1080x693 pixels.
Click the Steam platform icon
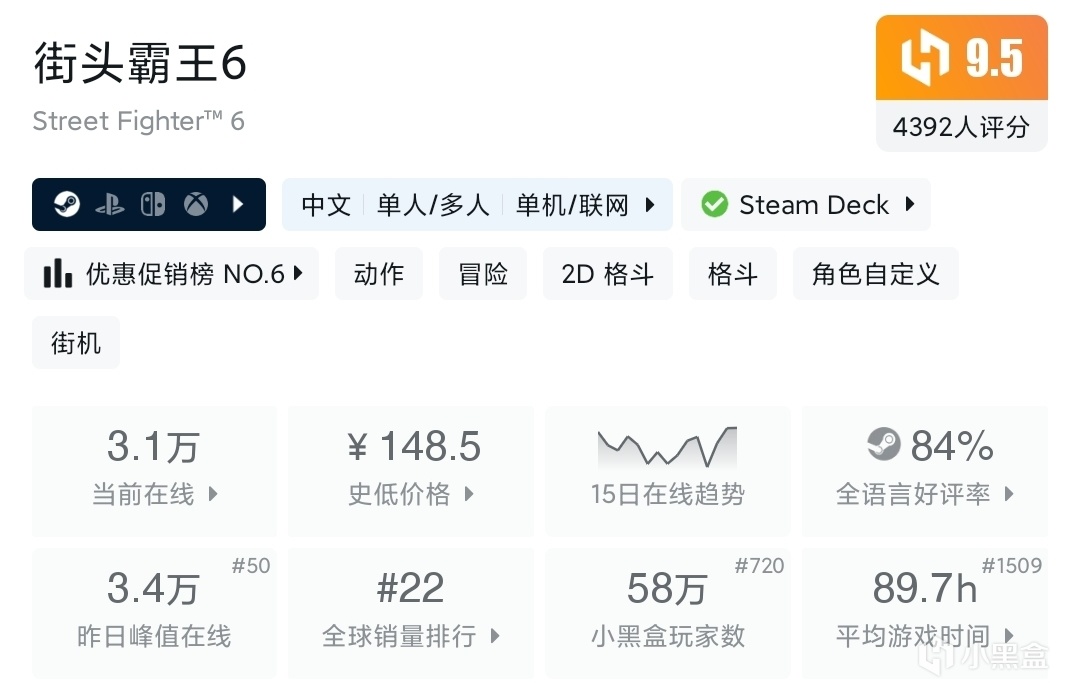[x=67, y=205]
